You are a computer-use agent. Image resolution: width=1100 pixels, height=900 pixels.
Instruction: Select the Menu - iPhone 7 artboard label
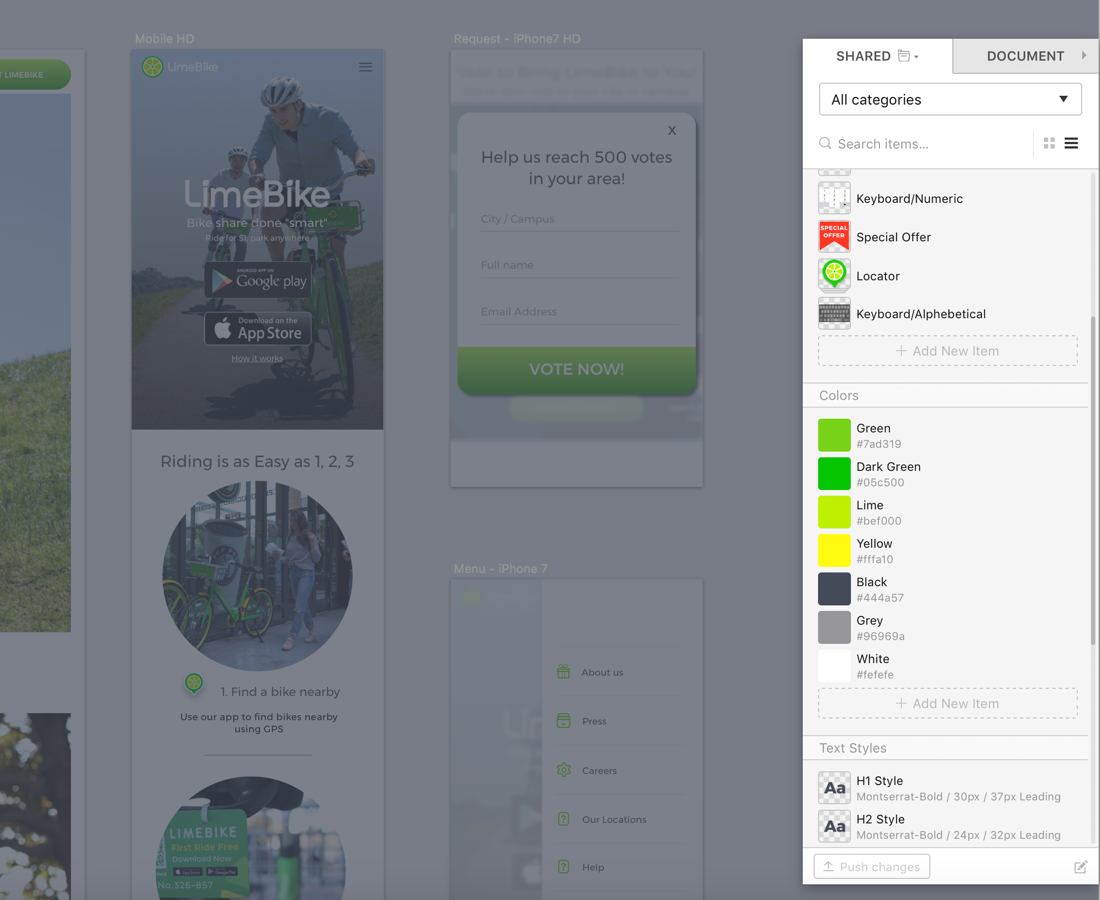[500, 569]
